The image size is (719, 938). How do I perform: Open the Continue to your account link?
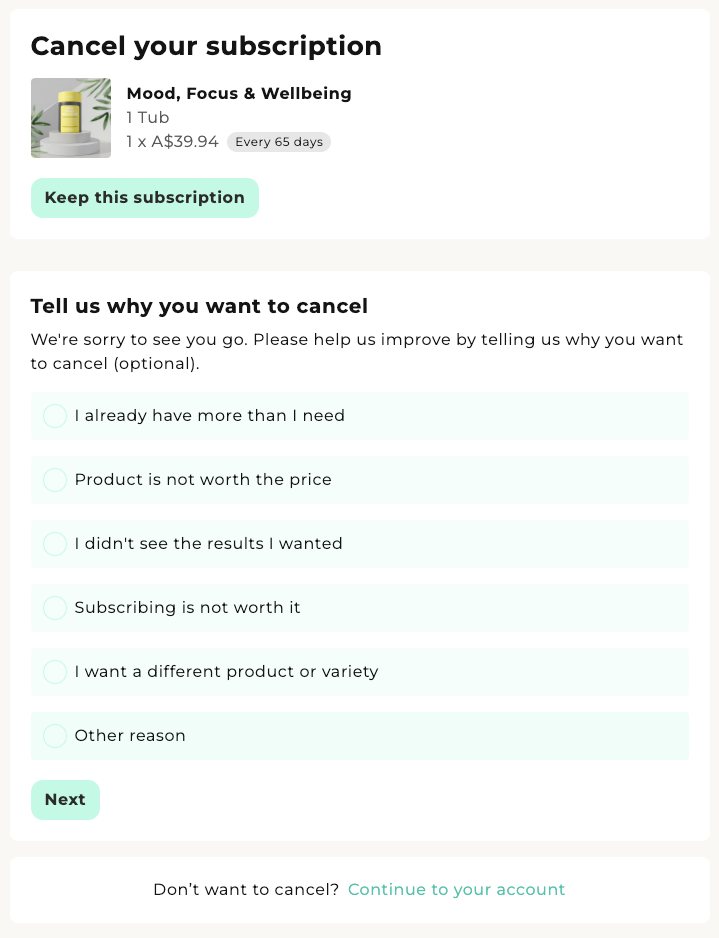click(x=456, y=890)
